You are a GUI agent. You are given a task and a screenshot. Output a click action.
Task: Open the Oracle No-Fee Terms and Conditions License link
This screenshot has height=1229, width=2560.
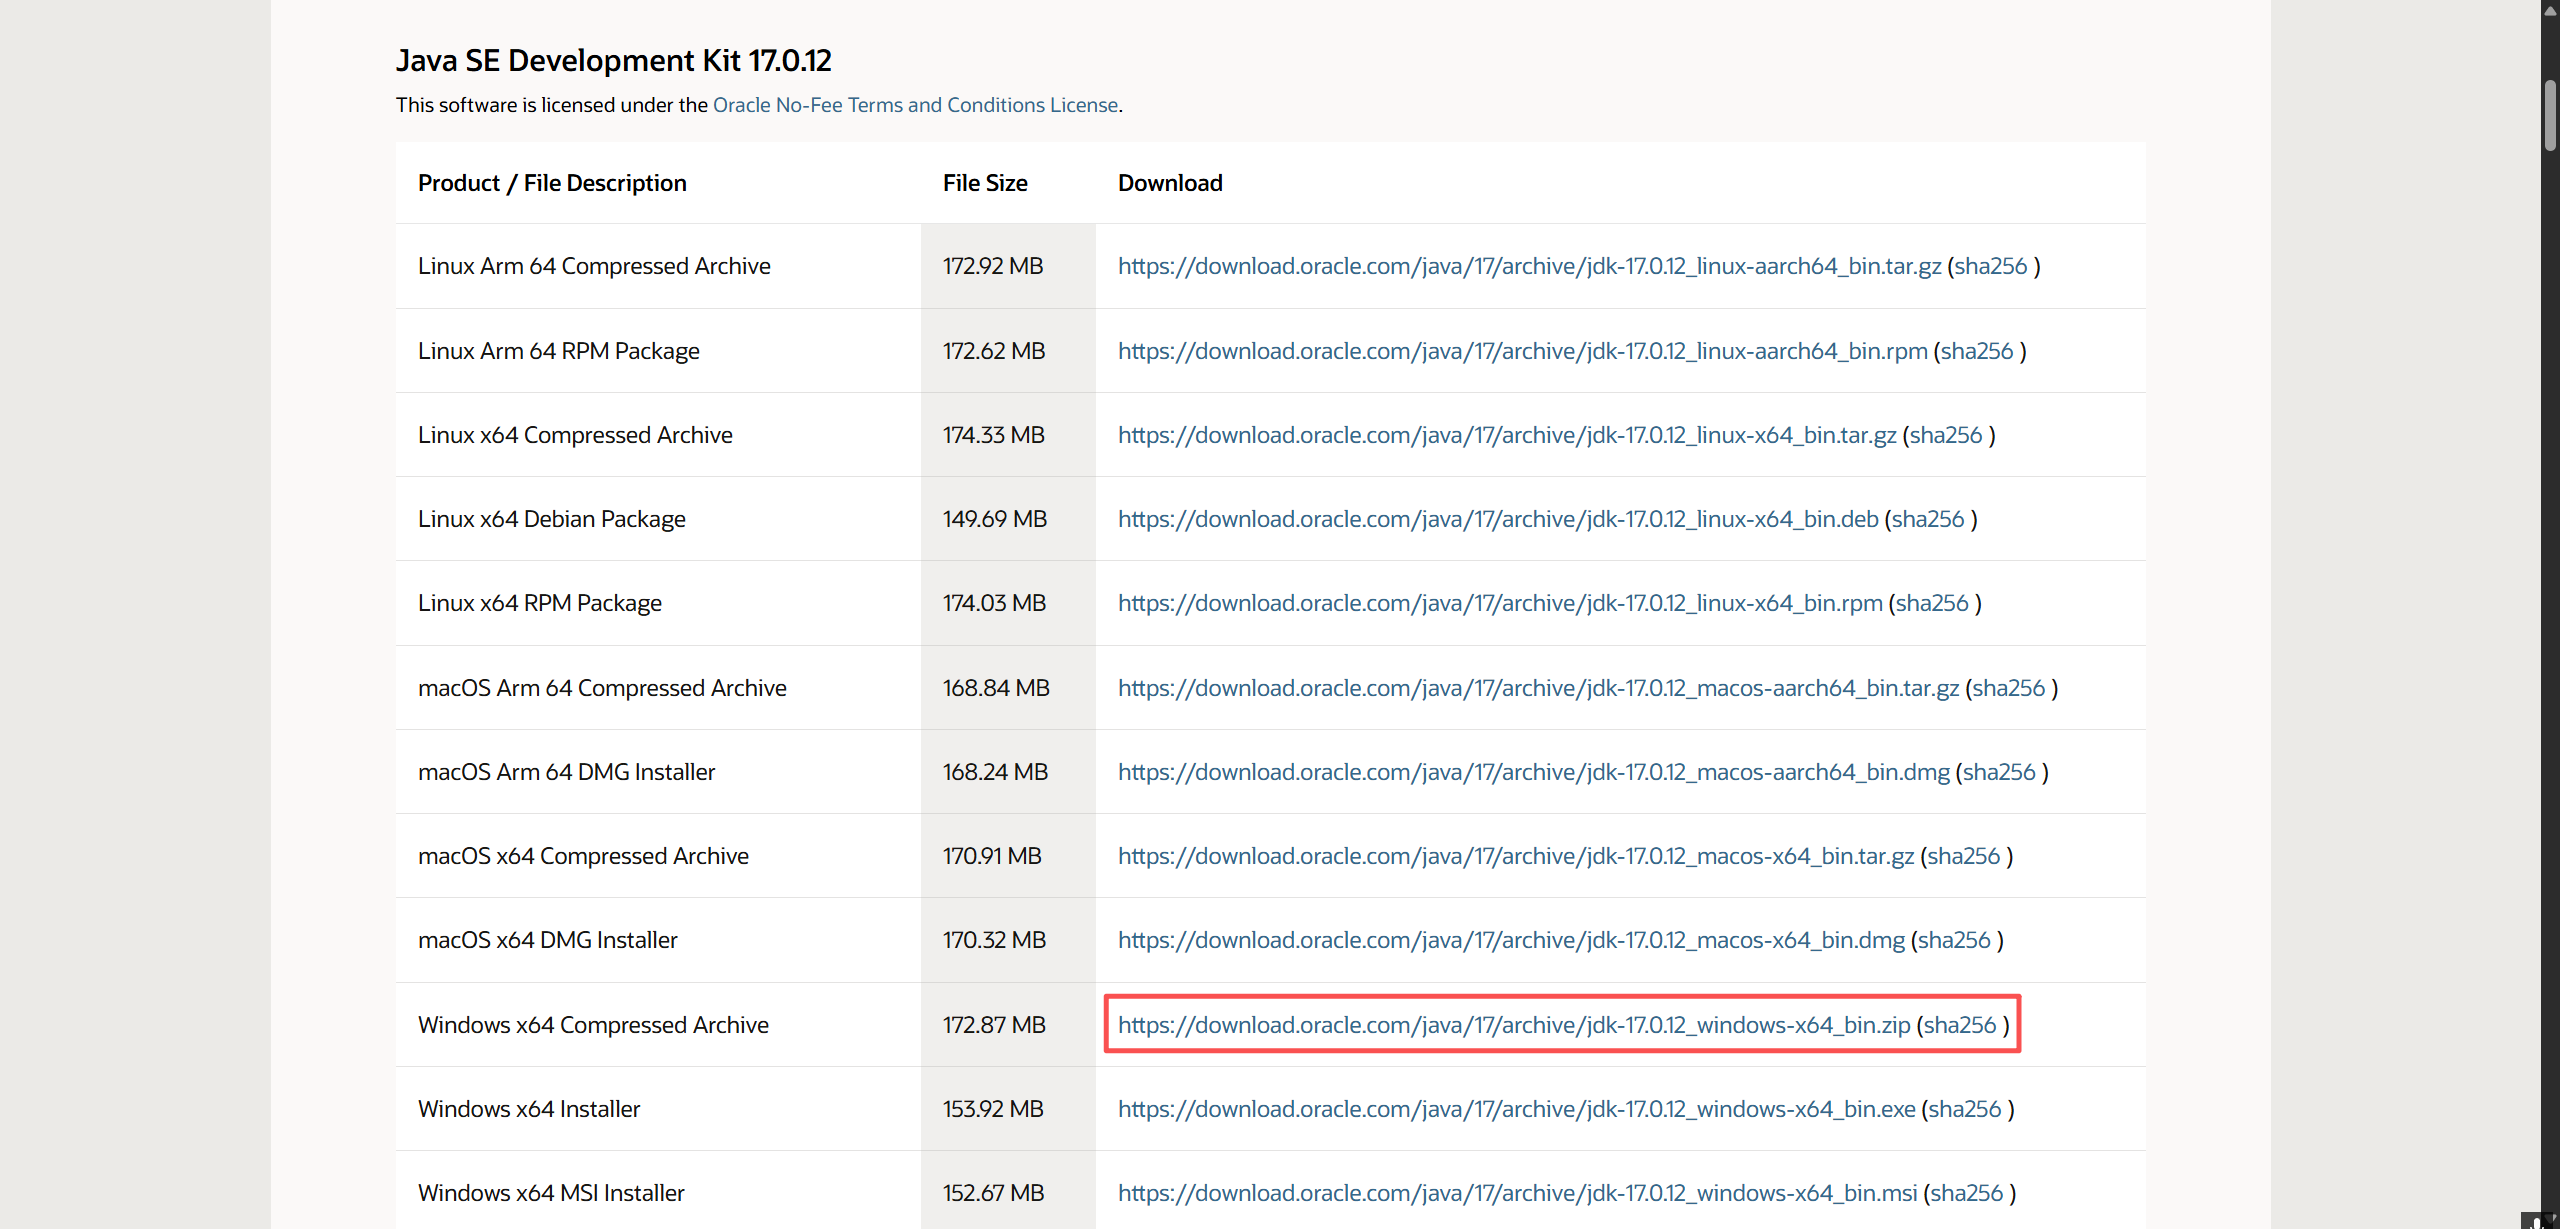[x=915, y=105]
